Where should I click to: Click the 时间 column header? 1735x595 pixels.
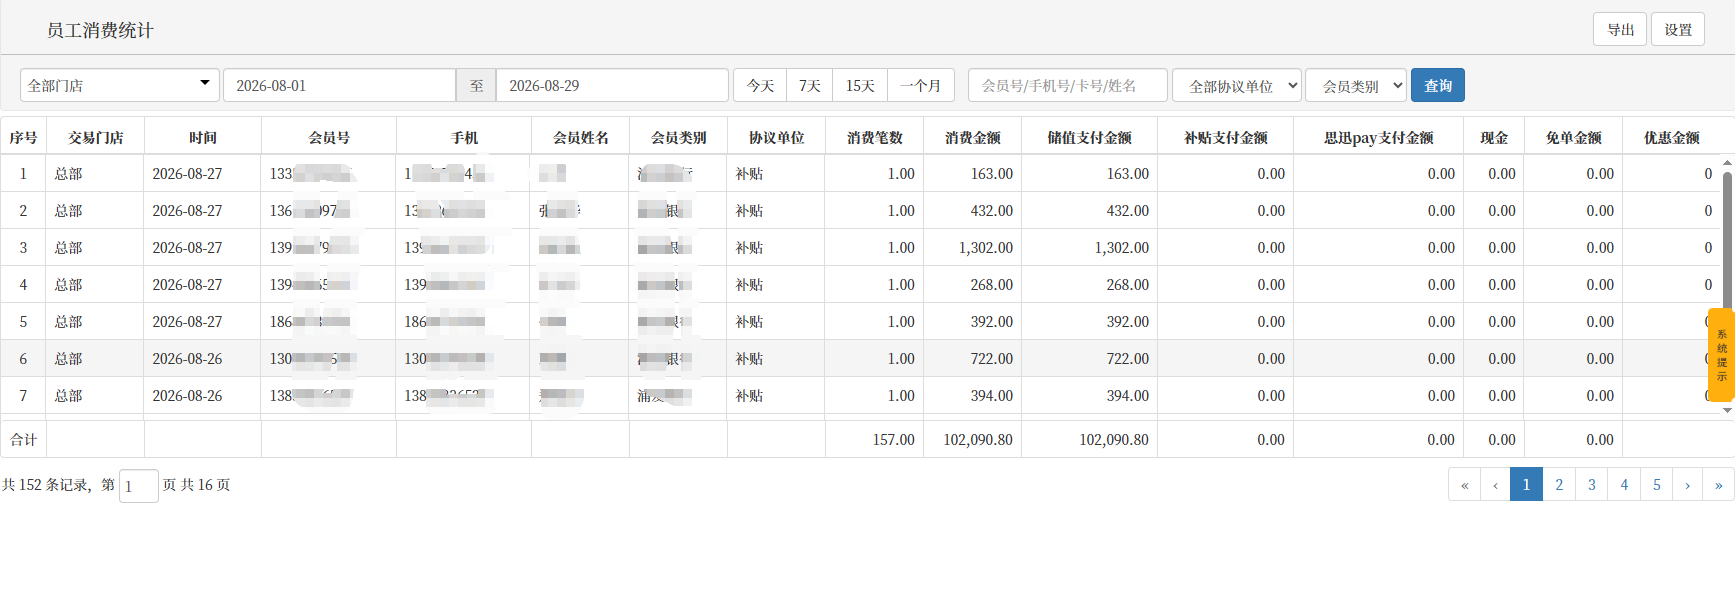point(203,137)
